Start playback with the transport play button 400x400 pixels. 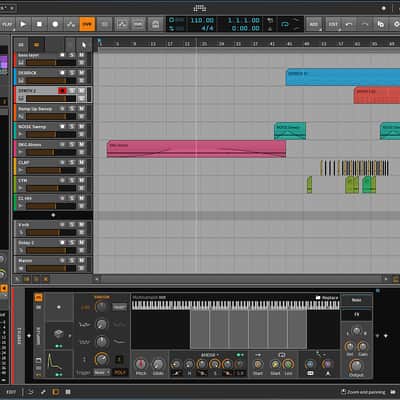tap(23, 24)
